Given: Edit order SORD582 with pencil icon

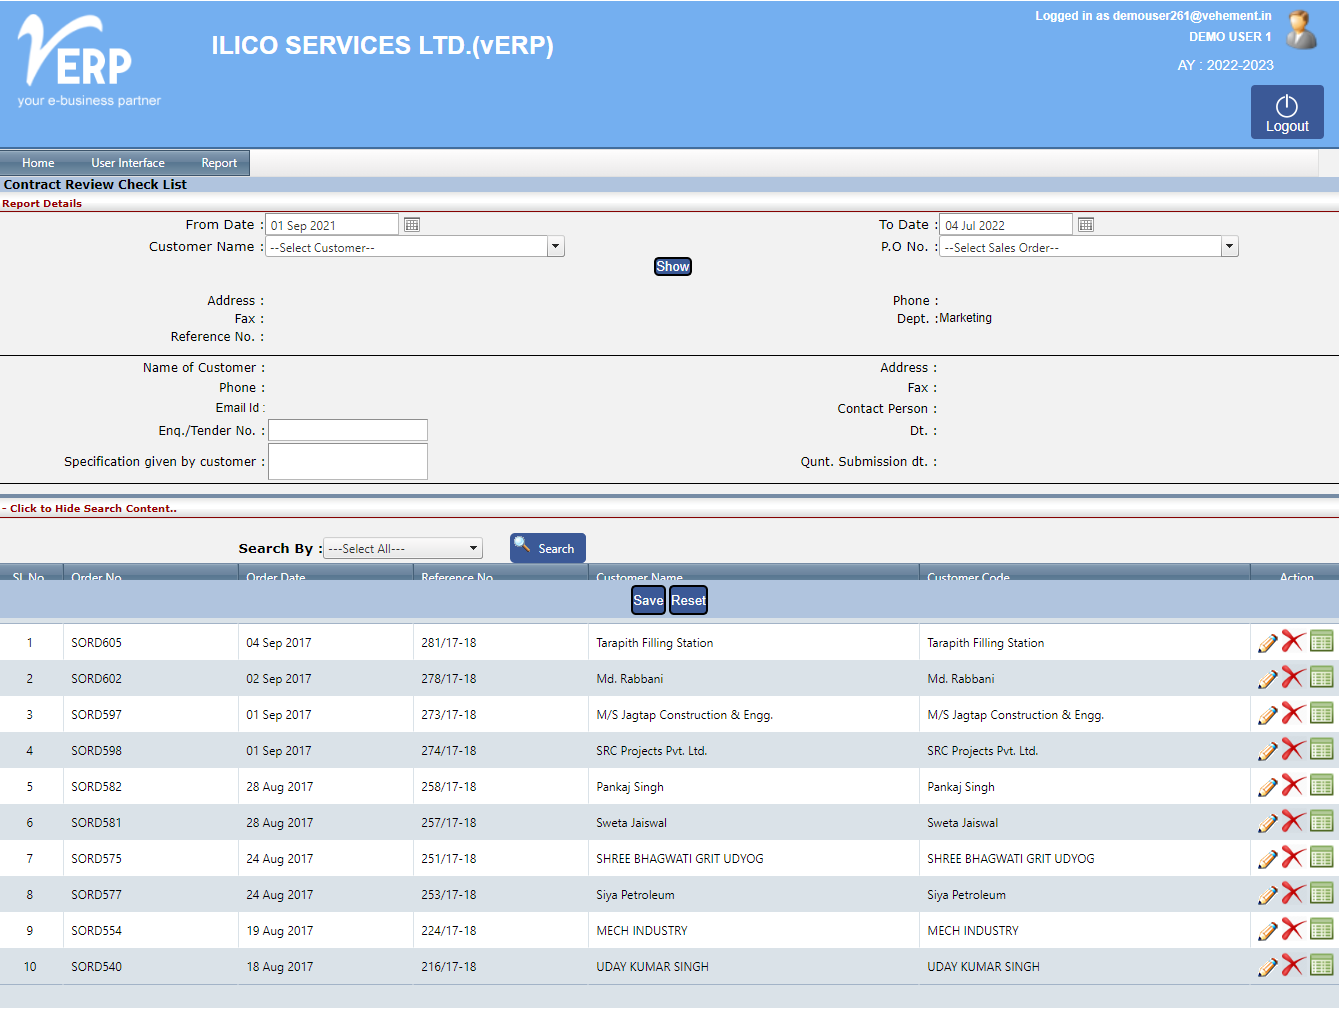Looking at the screenshot, I should [1268, 787].
